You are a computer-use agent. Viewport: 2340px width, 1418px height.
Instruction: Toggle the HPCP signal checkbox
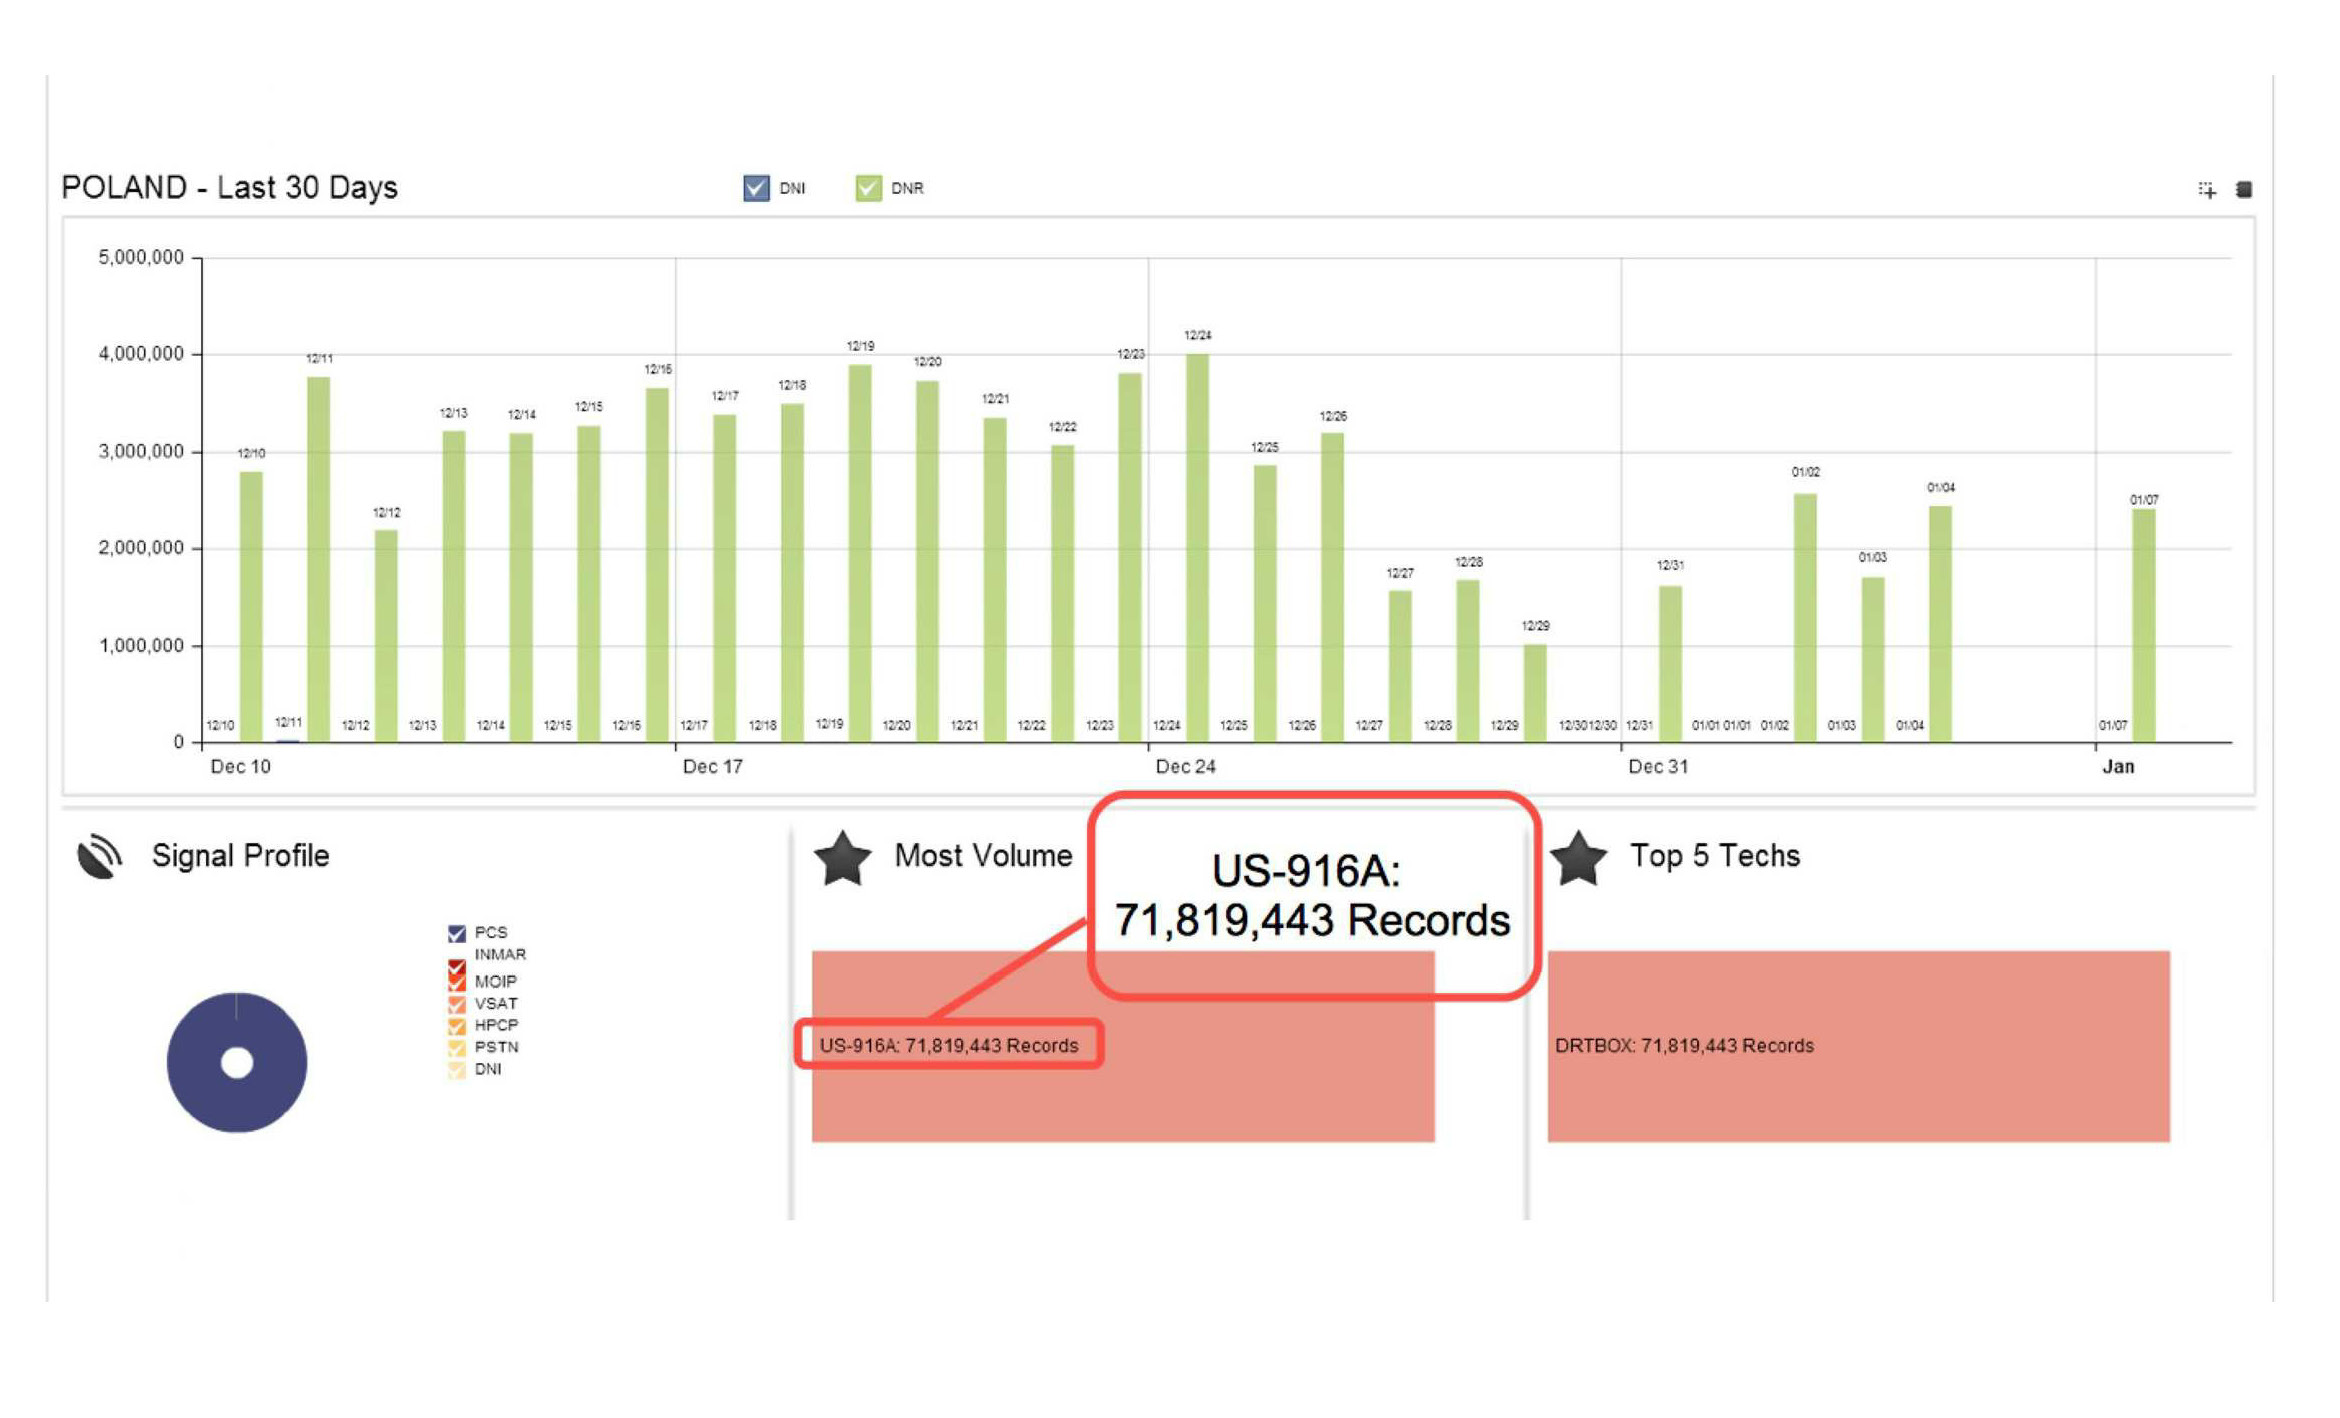click(x=456, y=1025)
